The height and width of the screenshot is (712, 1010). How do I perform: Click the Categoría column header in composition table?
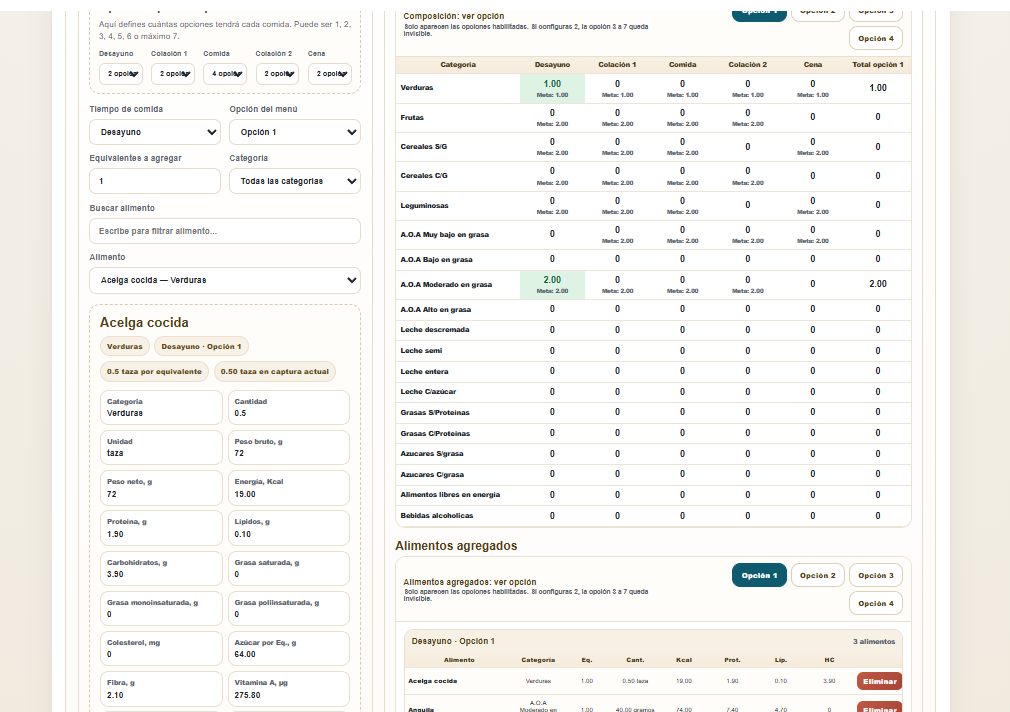[x=458, y=64]
